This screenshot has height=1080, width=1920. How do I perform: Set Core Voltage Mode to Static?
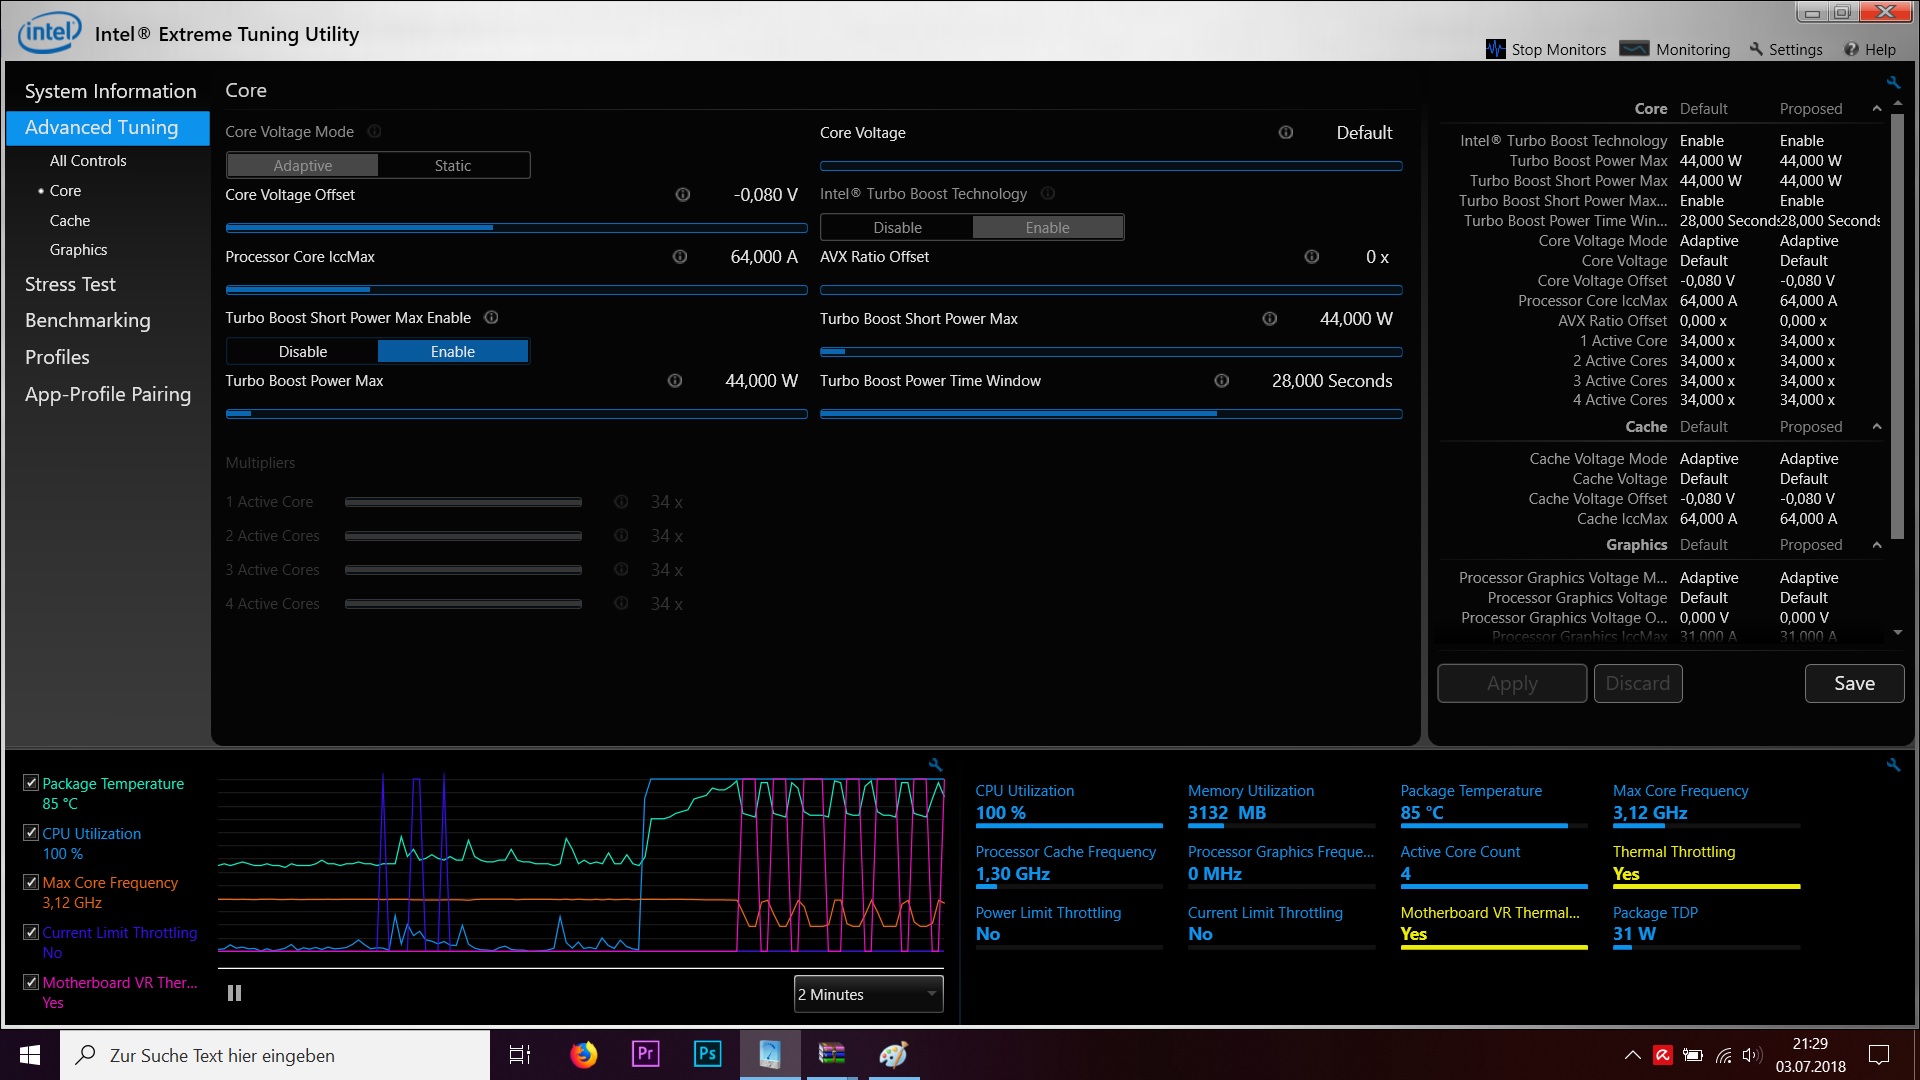453,166
